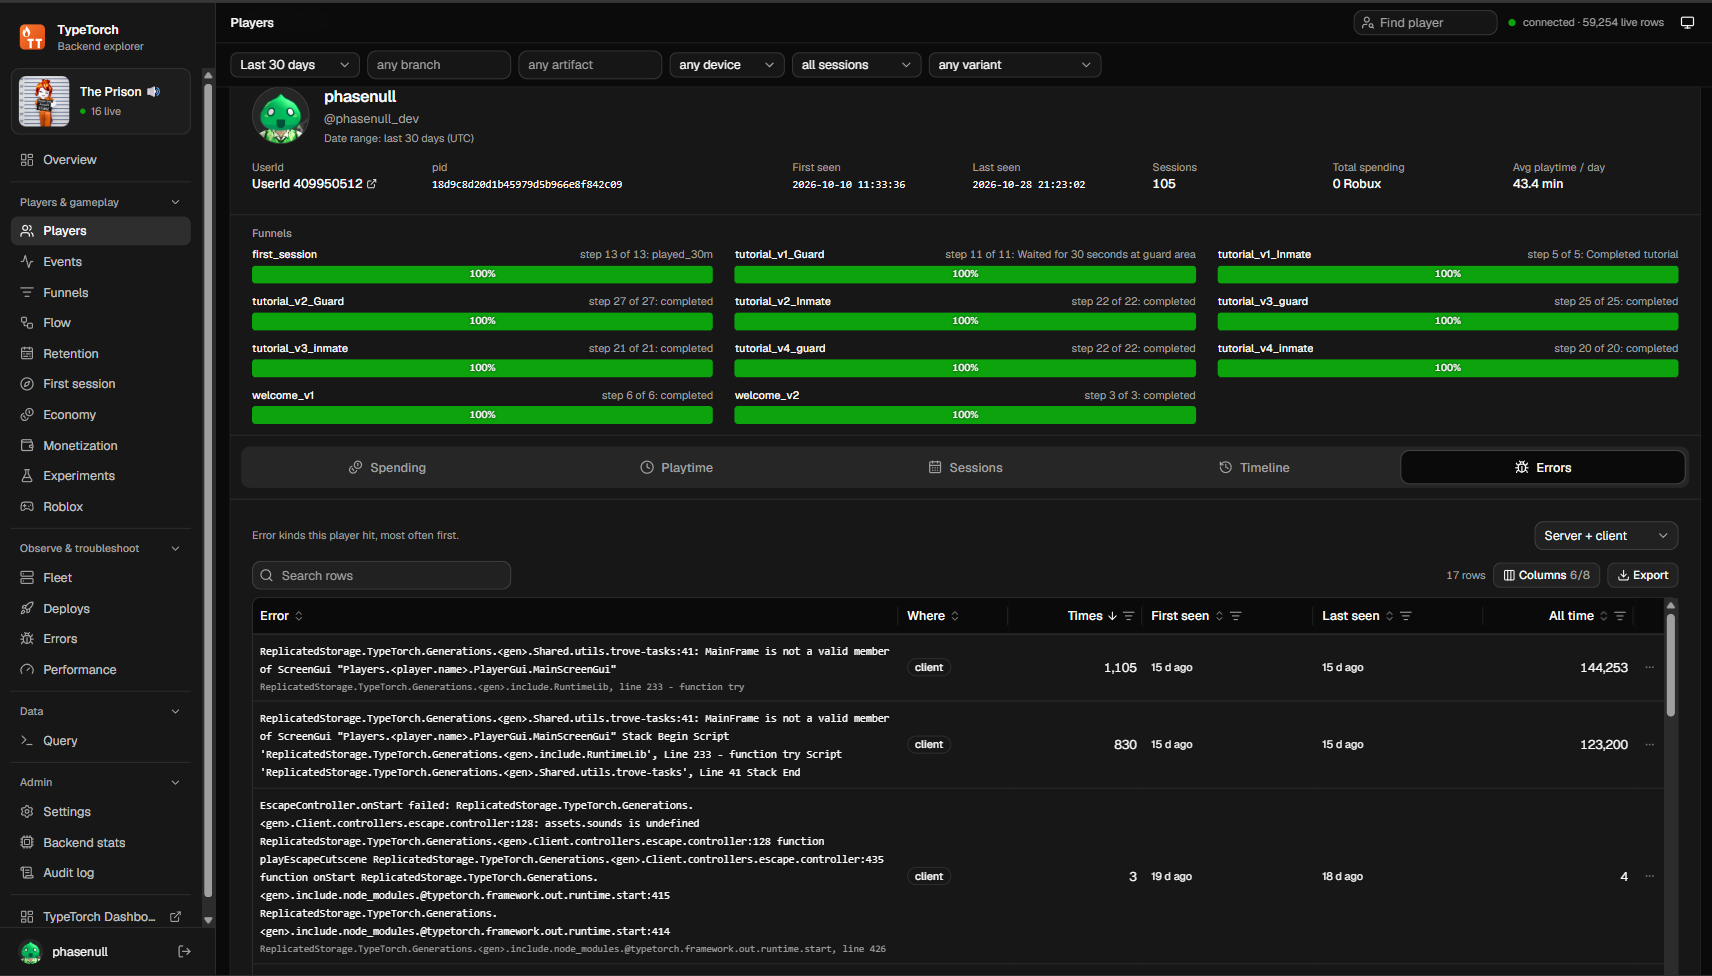The height and width of the screenshot is (976, 1712).
Task: Click the sort arrow beside Times
Action: [x=1112, y=616]
